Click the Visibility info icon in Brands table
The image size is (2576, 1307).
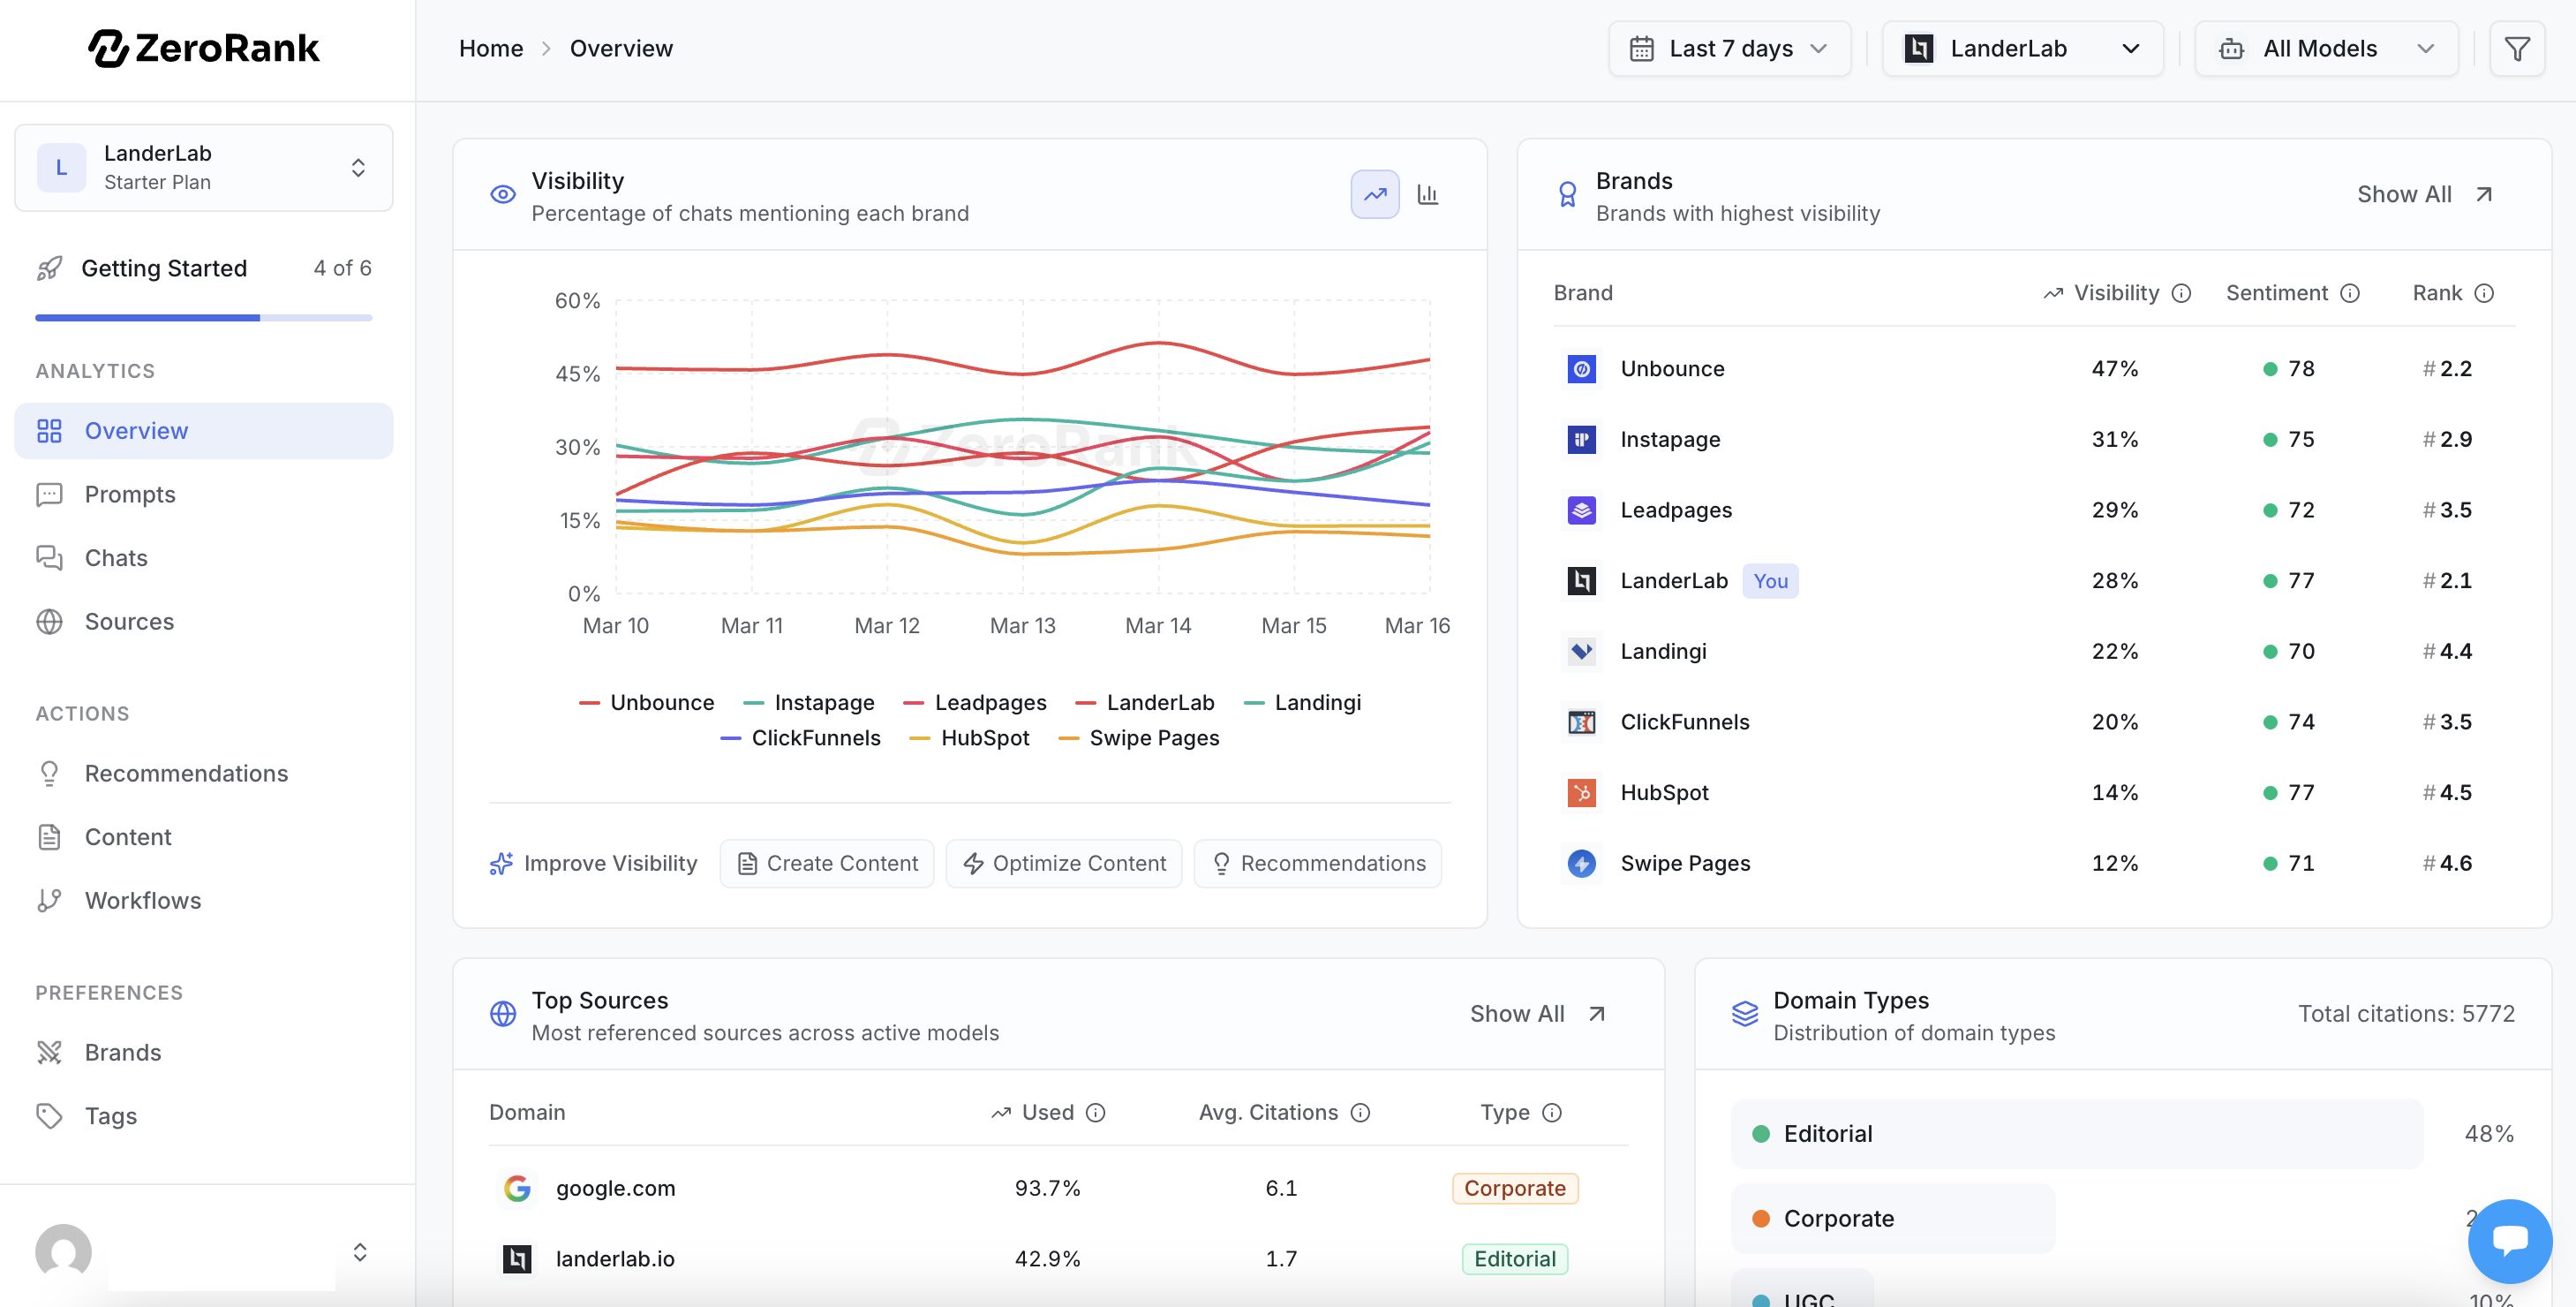[2182, 293]
